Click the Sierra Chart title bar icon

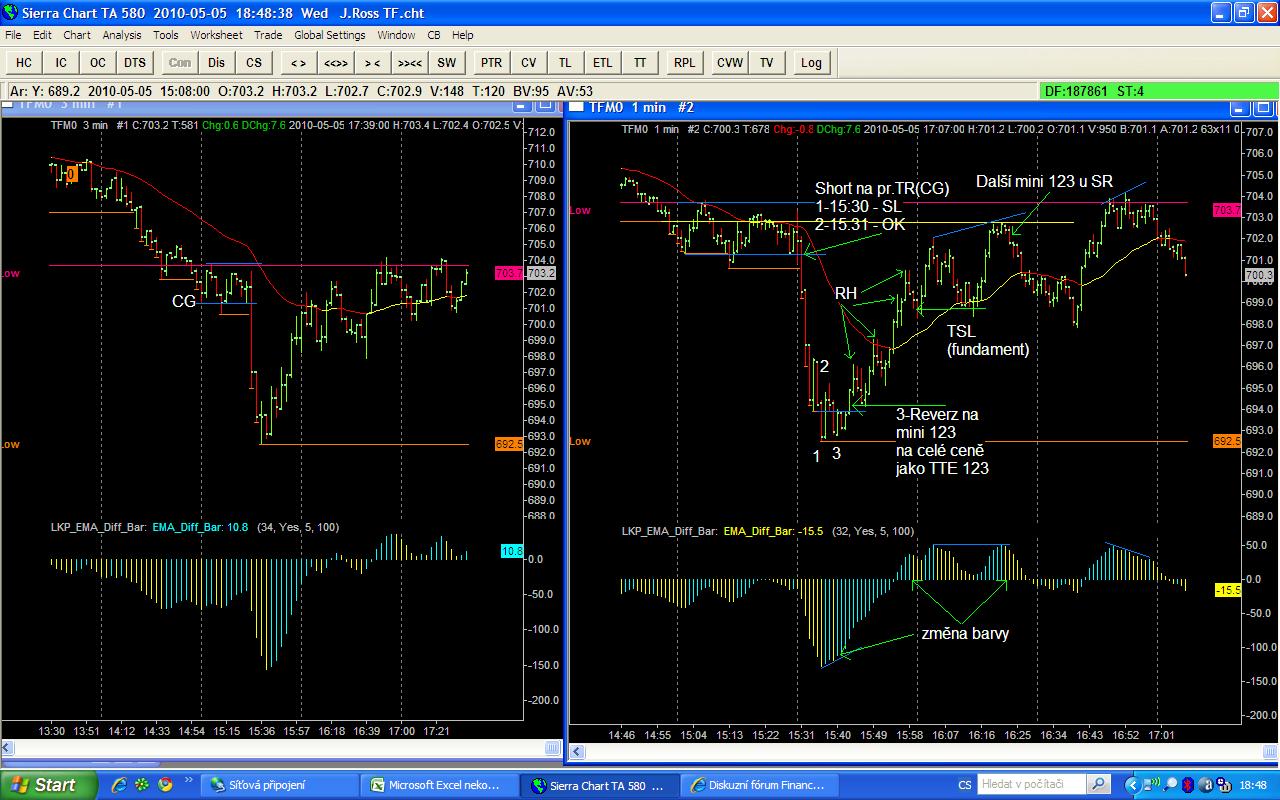pos(12,13)
